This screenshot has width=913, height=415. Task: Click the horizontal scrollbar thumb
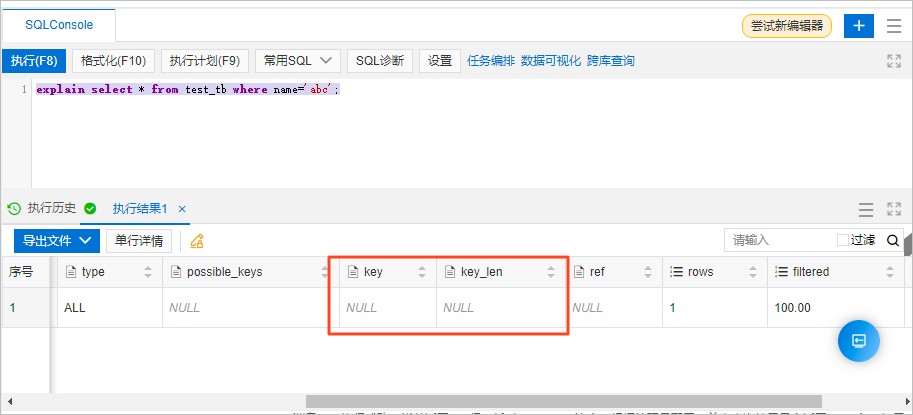click(x=564, y=402)
